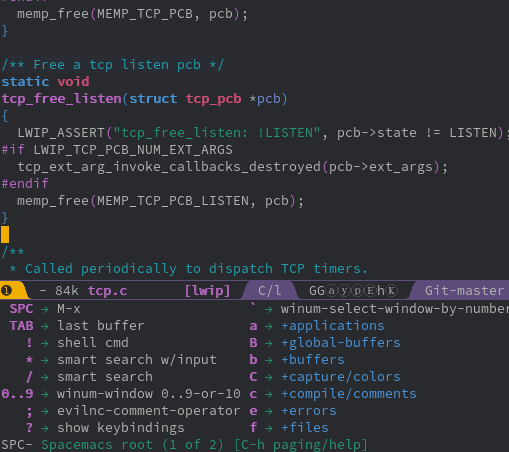Click the '#endif' directive line

tap(25, 184)
